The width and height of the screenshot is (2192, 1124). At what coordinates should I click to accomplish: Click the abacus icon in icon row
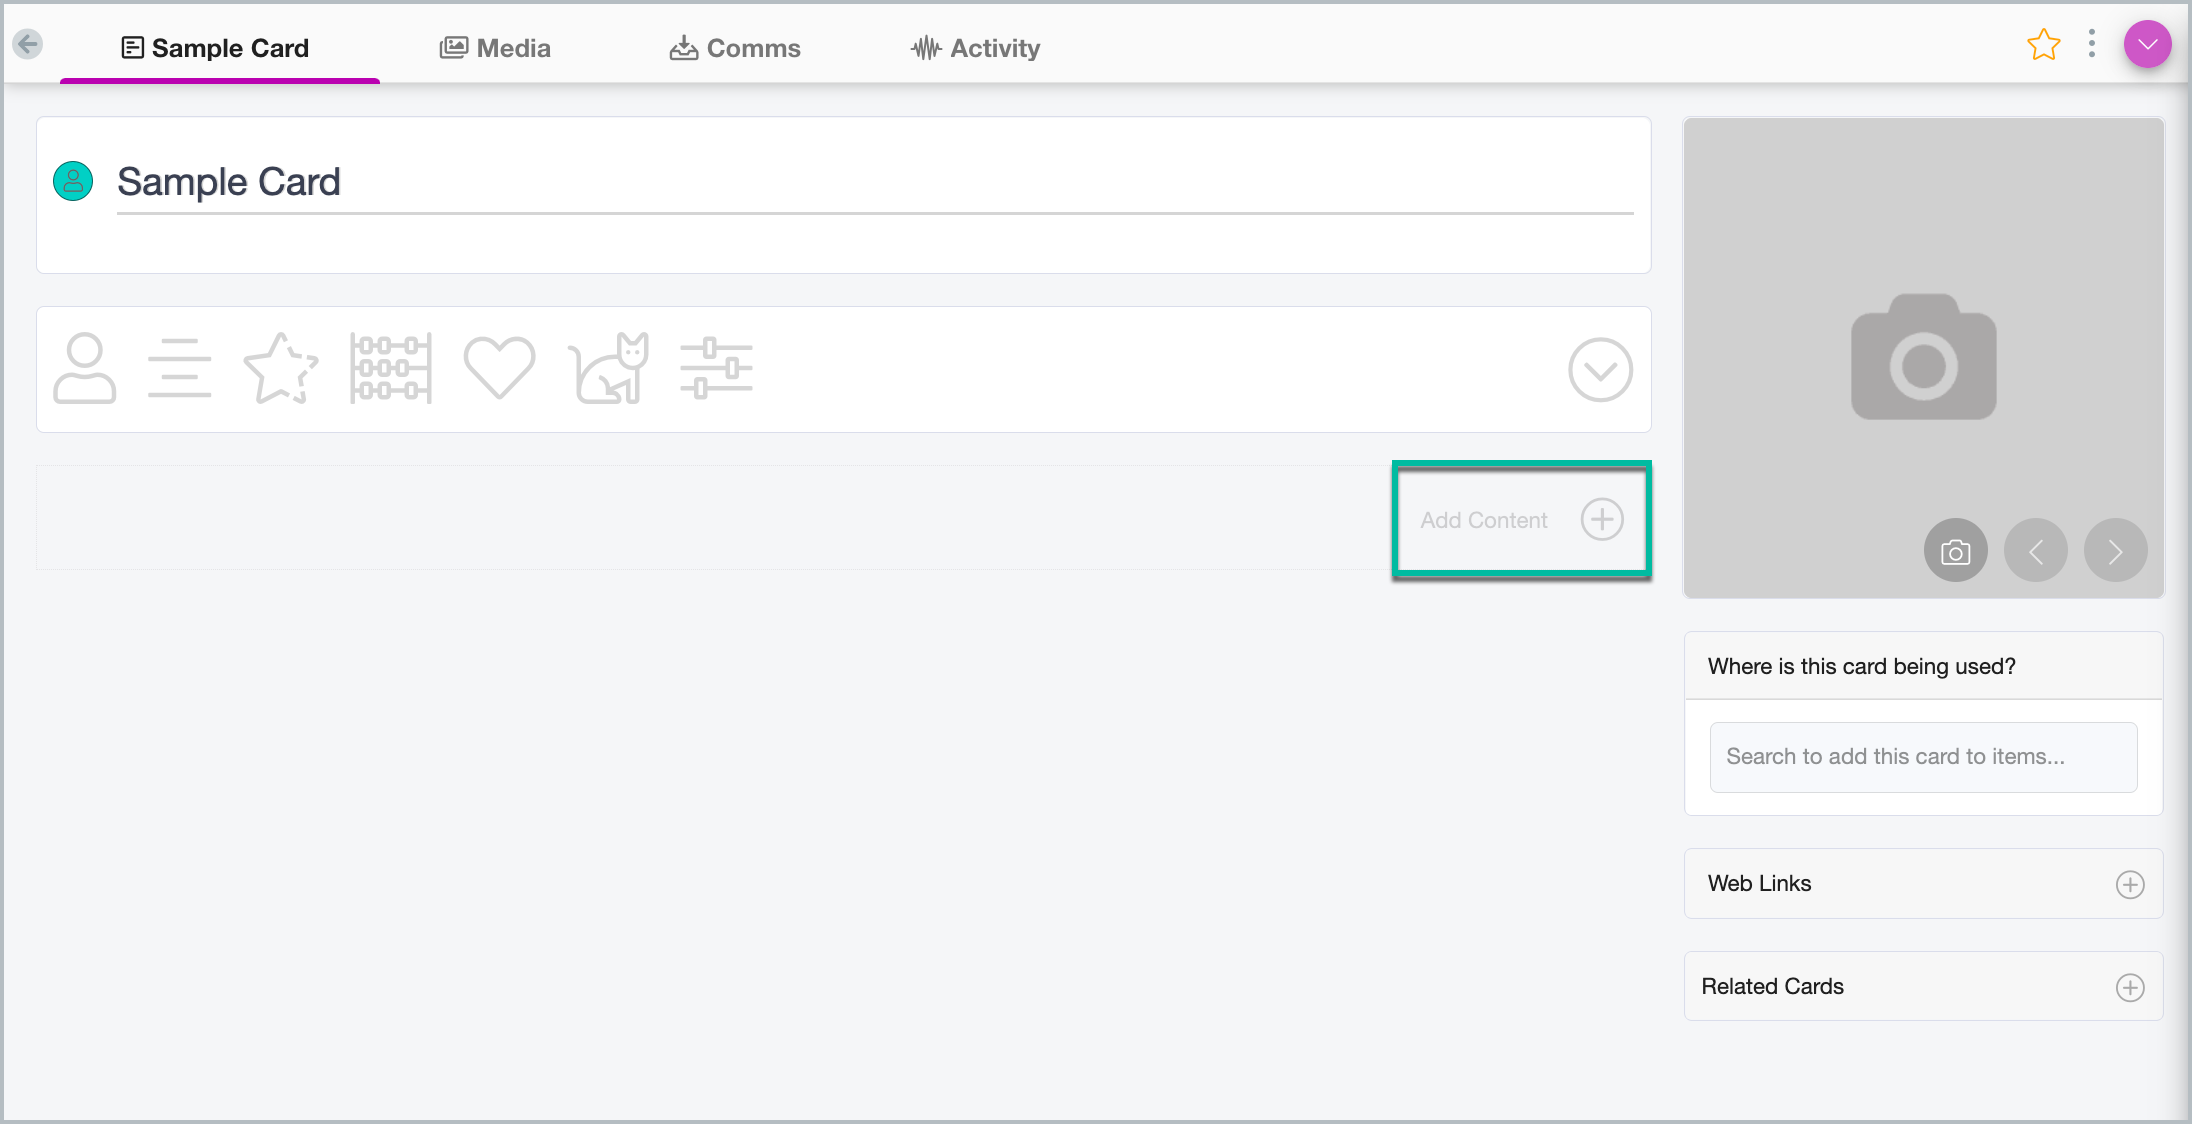pos(391,369)
